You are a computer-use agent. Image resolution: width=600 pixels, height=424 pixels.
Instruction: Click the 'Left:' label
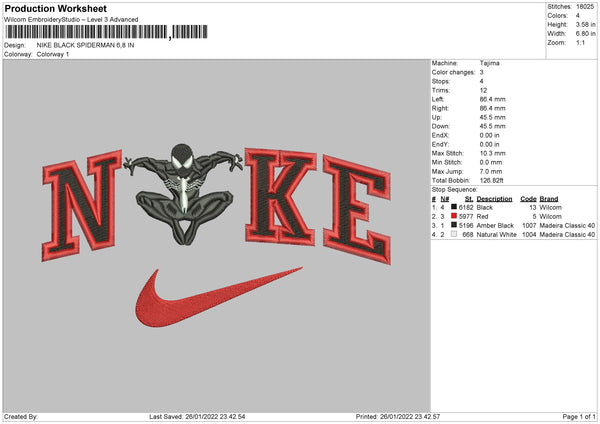click(x=438, y=99)
